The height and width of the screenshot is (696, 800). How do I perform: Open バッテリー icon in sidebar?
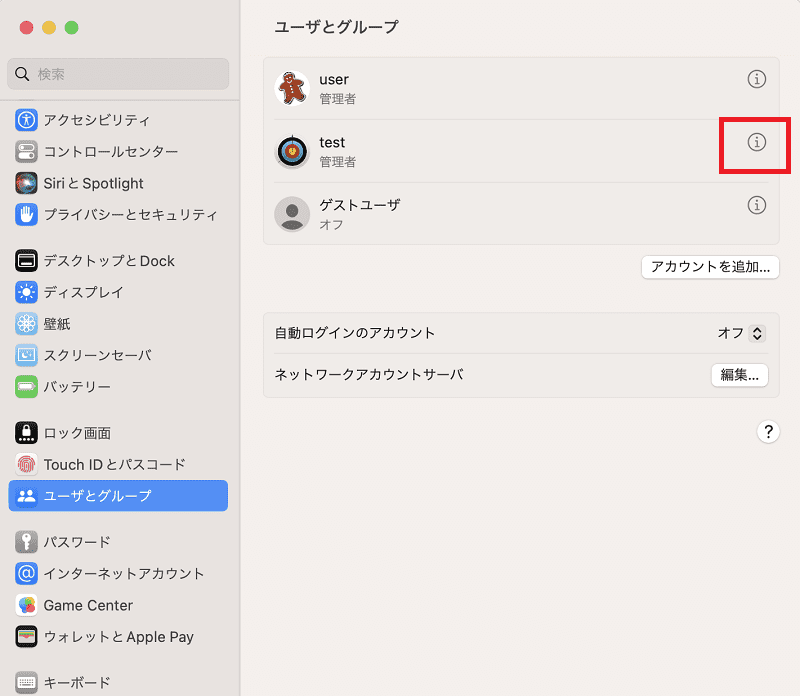(26, 386)
